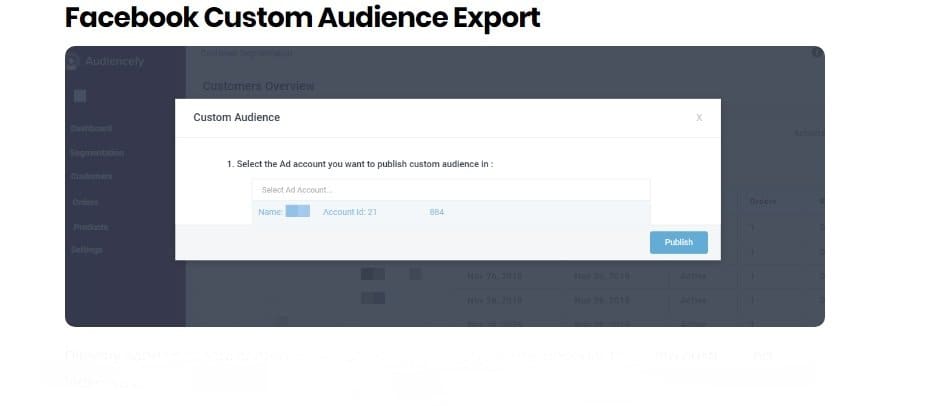Navigate to Products in the sidebar

(90, 227)
